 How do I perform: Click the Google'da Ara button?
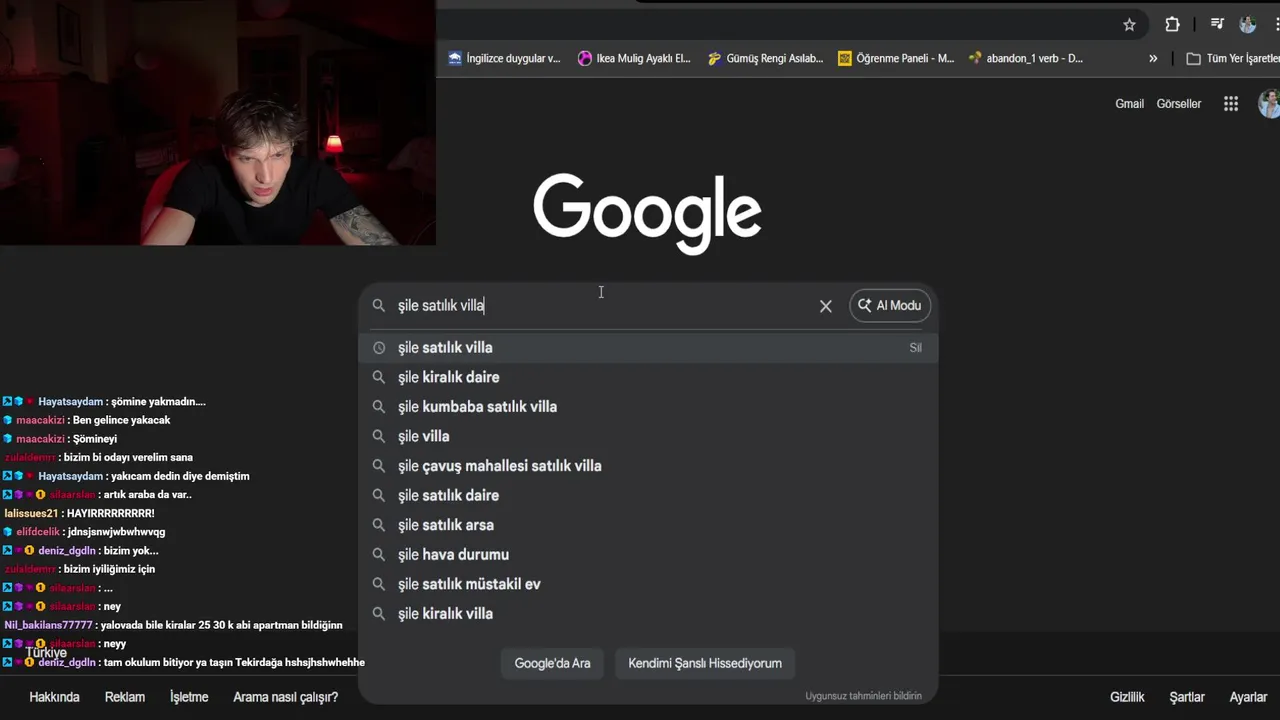click(552, 663)
